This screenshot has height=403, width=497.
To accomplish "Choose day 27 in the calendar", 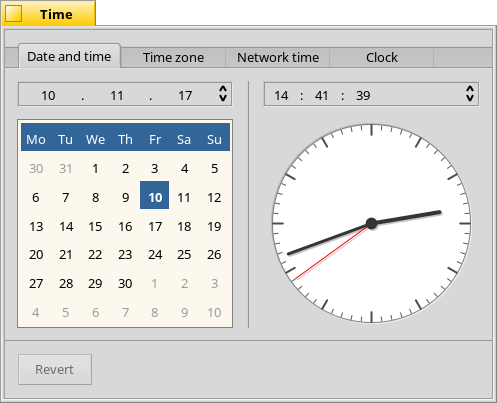I will click(x=36, y=284).
